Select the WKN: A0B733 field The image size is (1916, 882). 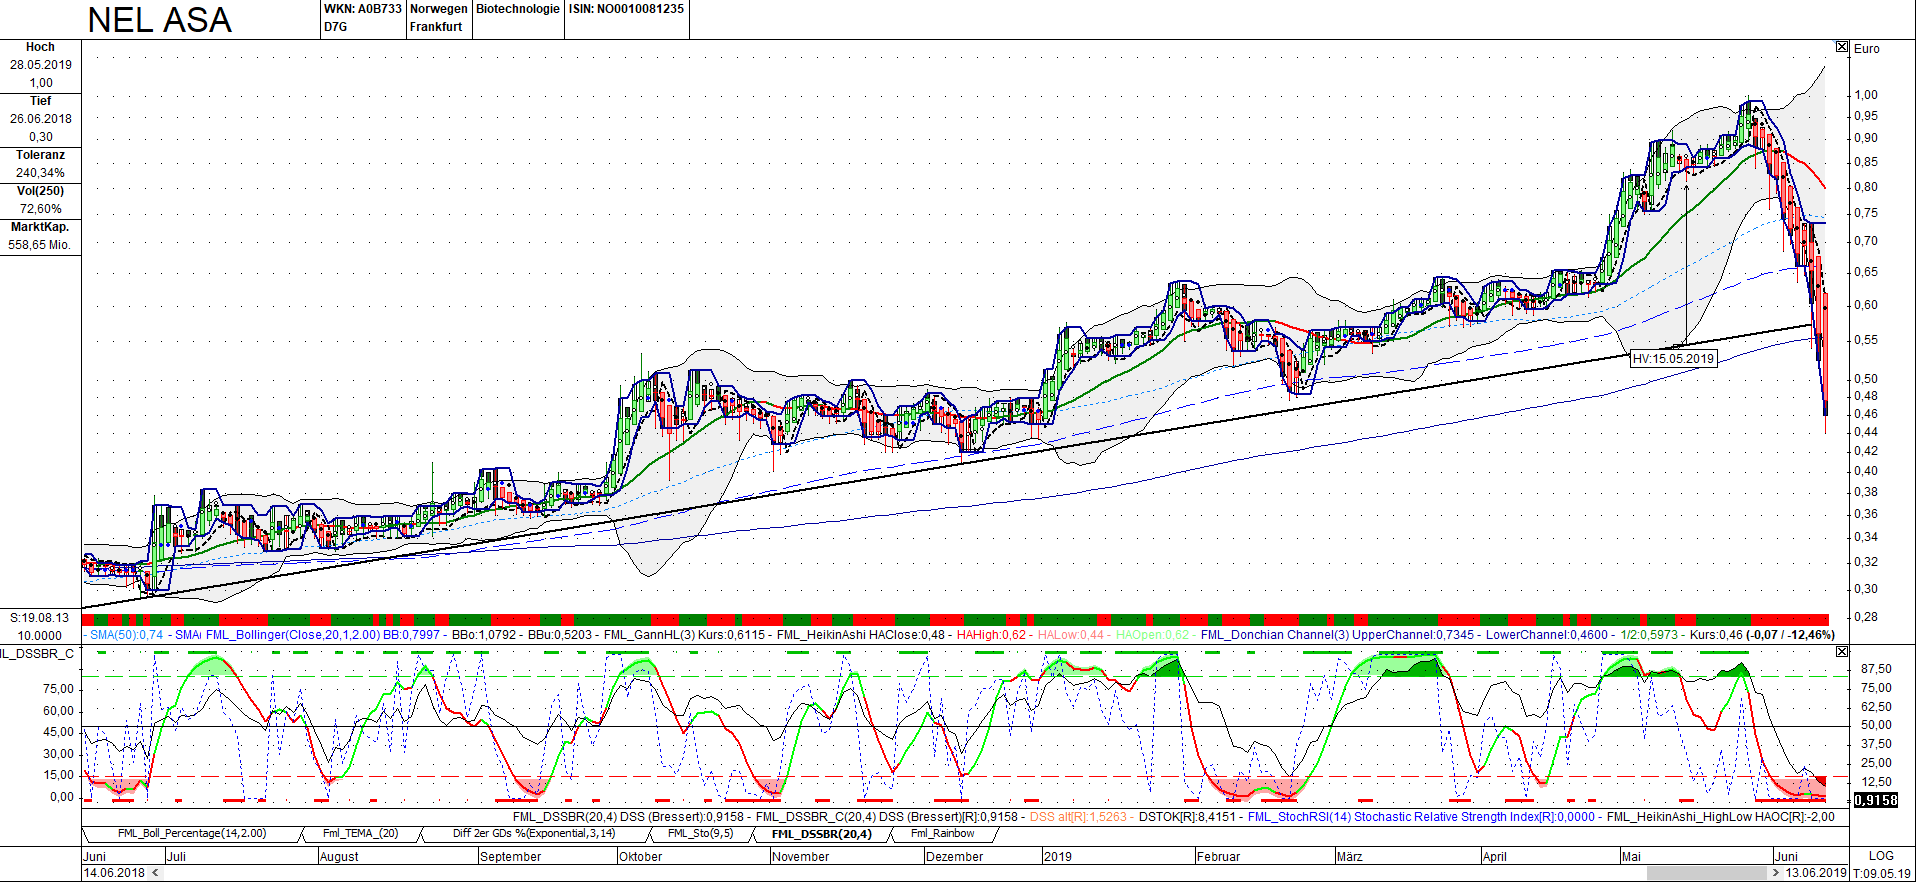point(362,9)
